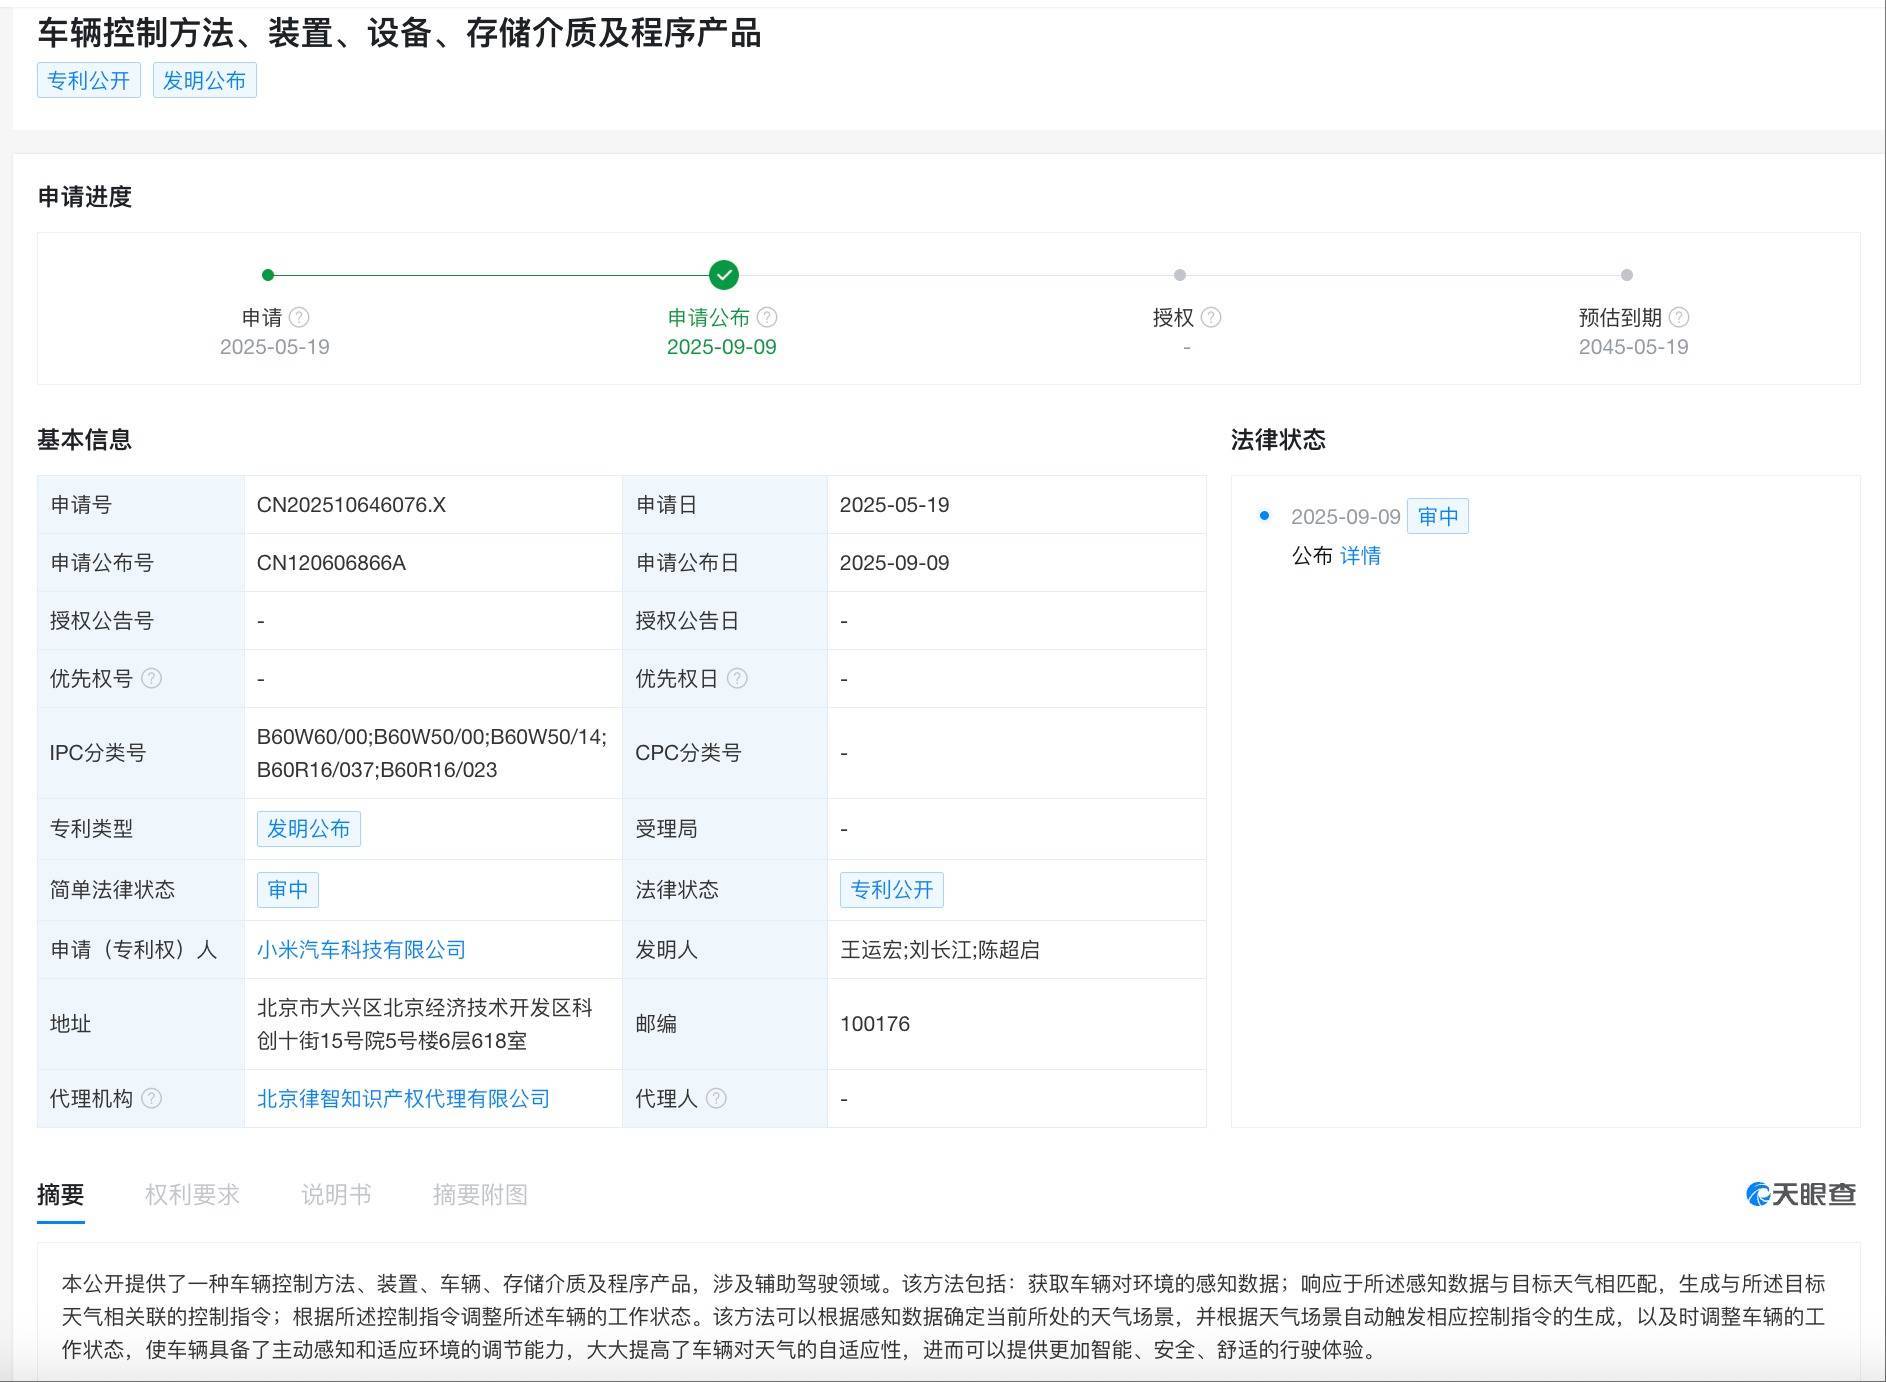Click the 专利公开 badge under the title
Viewport: 1886px width, 1382px height.
[x=87, y=81]
